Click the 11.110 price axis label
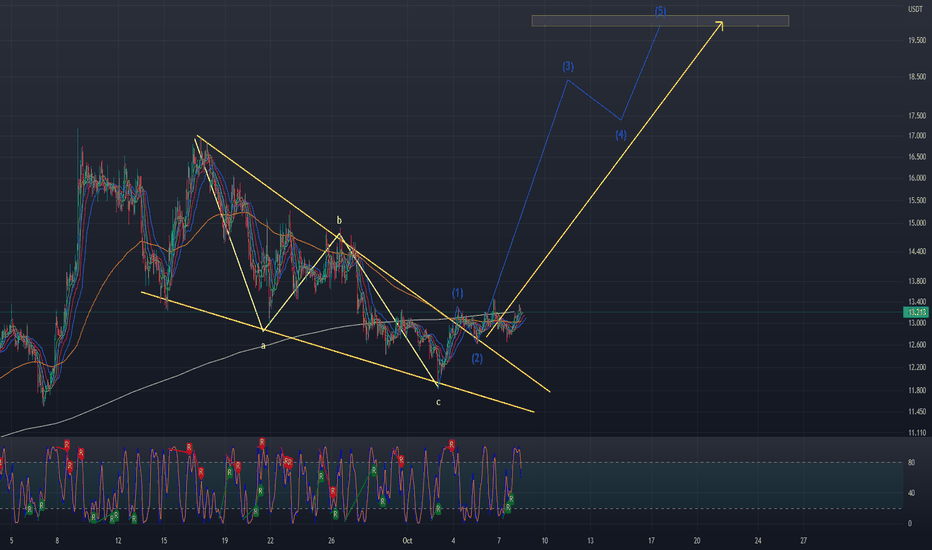This screenshot has height=550, width=932. point(917,433)
